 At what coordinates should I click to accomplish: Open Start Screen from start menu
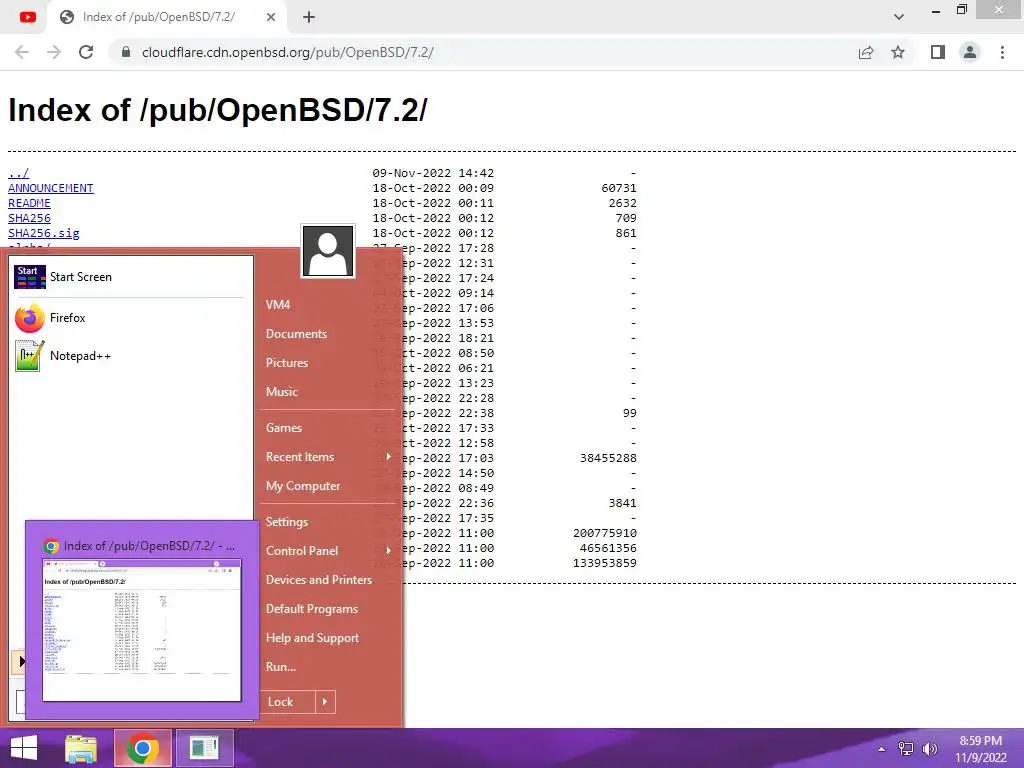tap(129, 277)
